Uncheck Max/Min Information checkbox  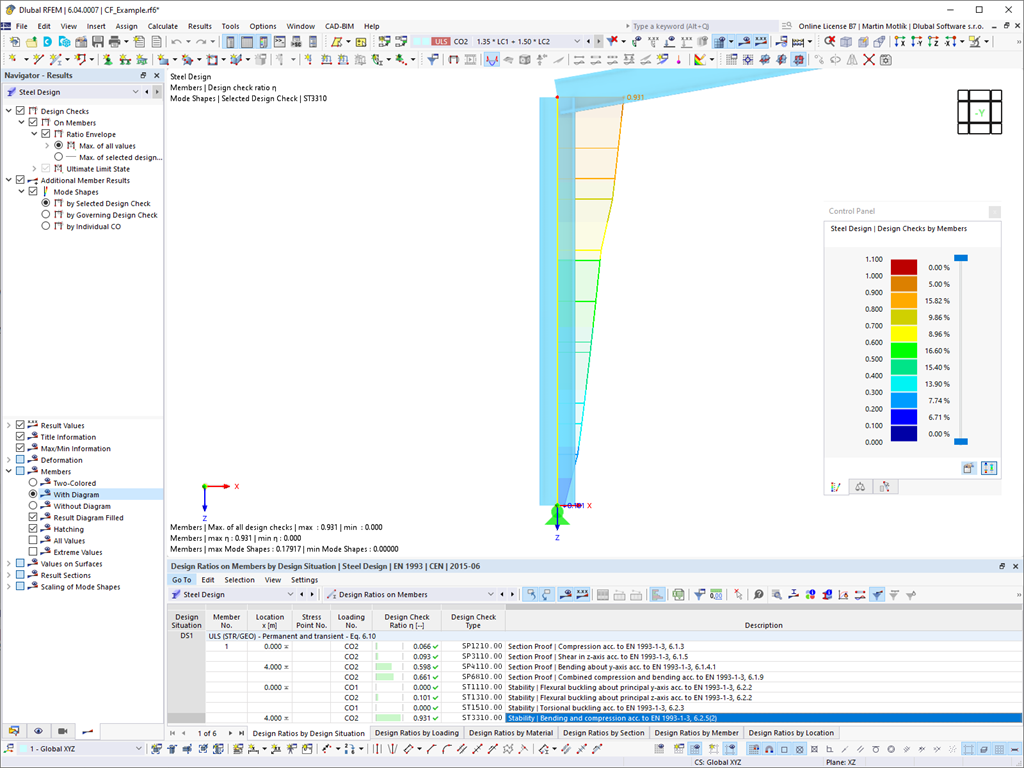20,448
